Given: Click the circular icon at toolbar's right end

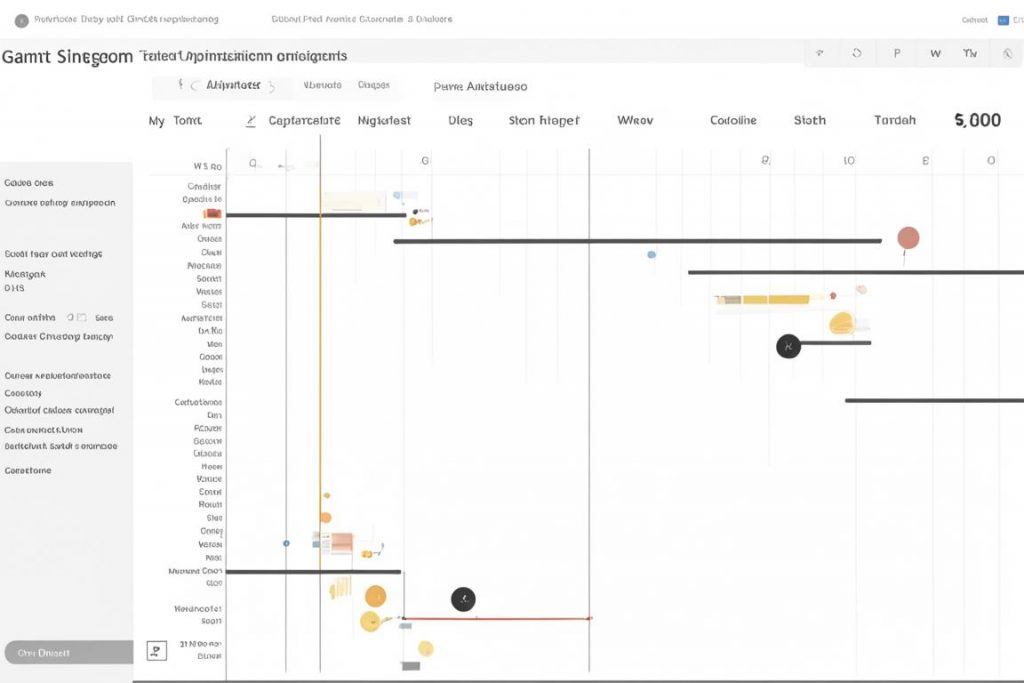Looking at the screenshot, I should click(1008, 54).
